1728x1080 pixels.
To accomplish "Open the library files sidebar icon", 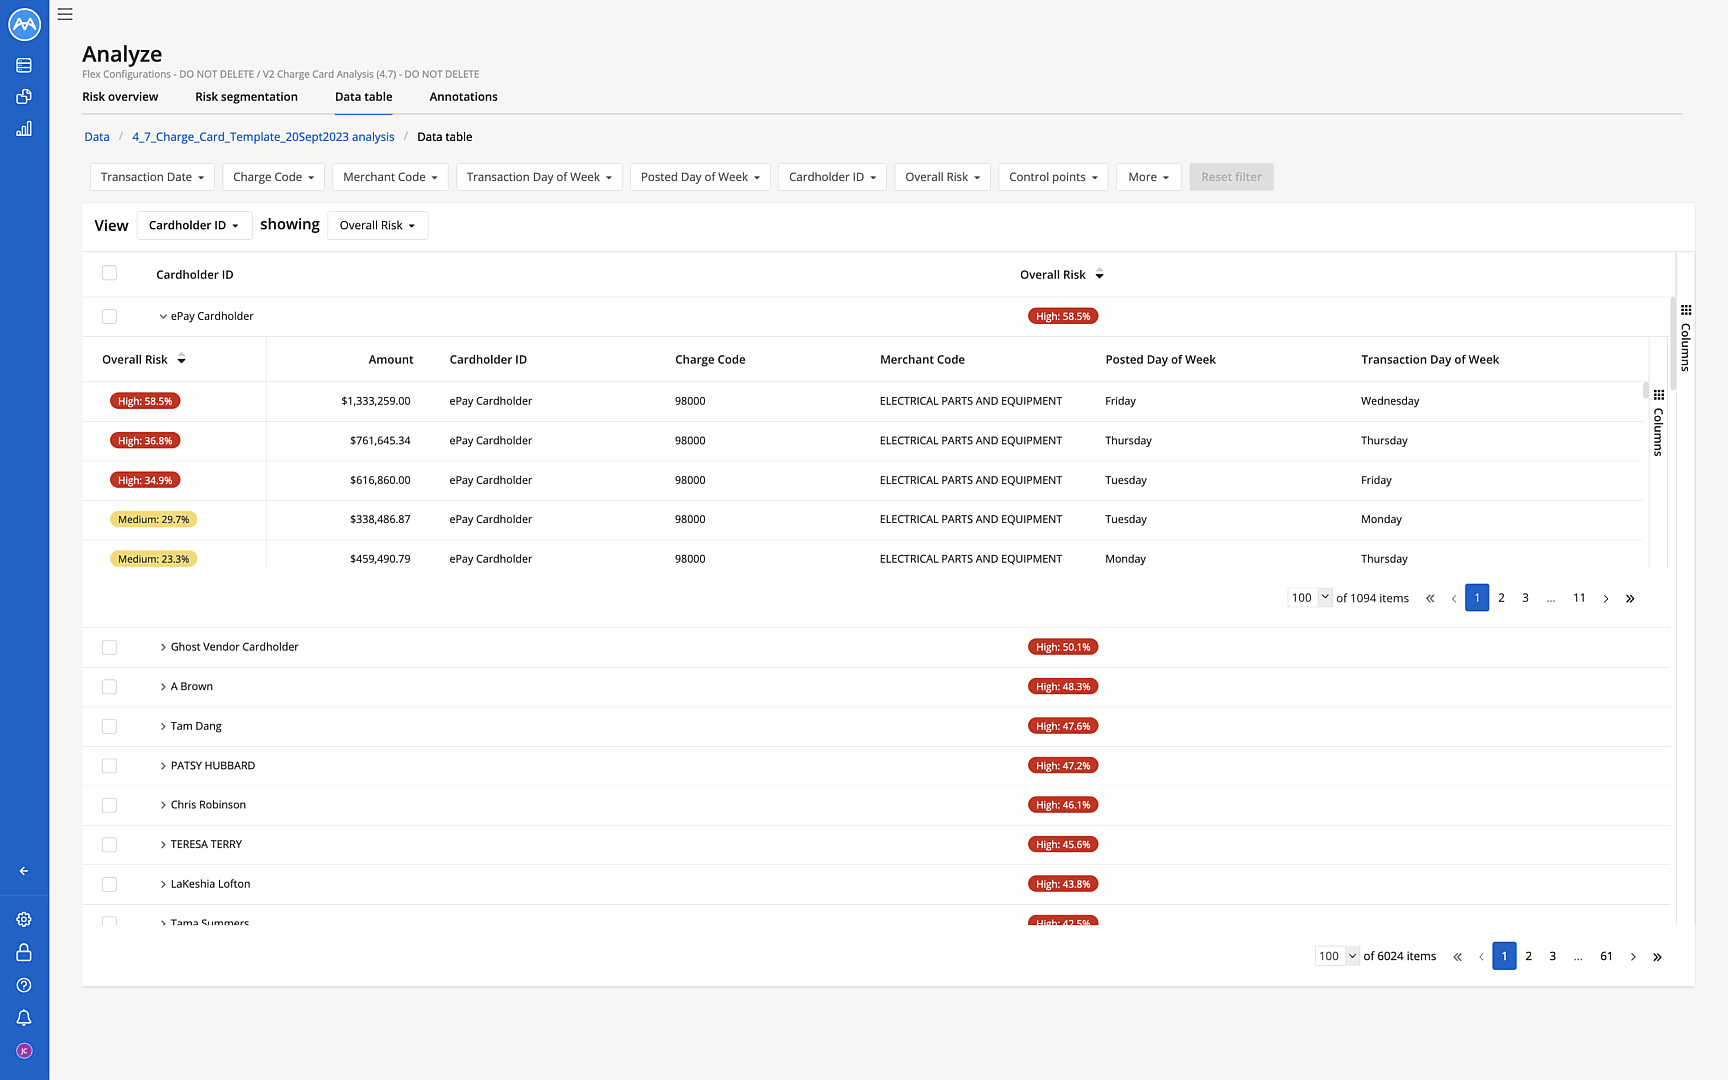I will 24,97.
